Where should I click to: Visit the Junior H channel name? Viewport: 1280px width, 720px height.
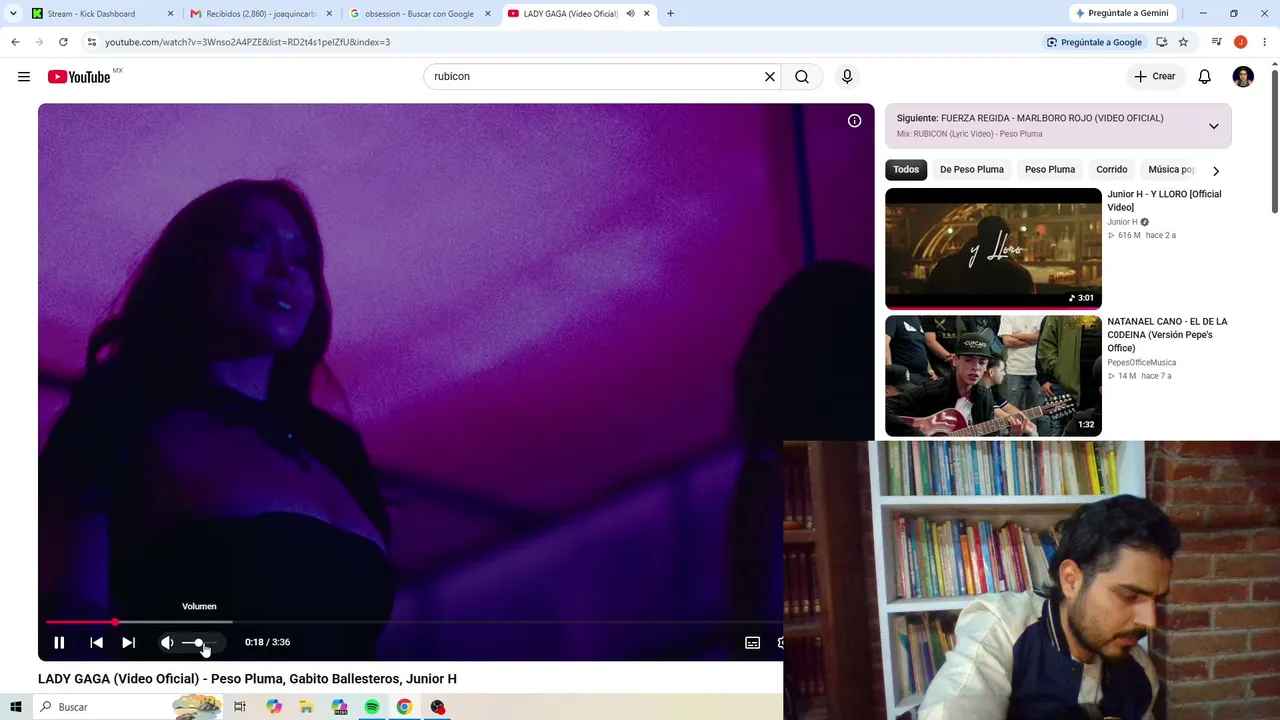1122,222
